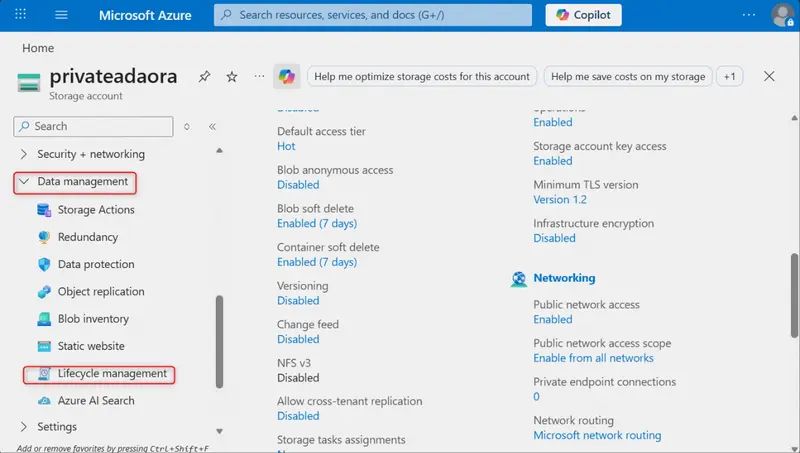
Task: Click sidebar scroll up arrow
Action: pos(219,150)
